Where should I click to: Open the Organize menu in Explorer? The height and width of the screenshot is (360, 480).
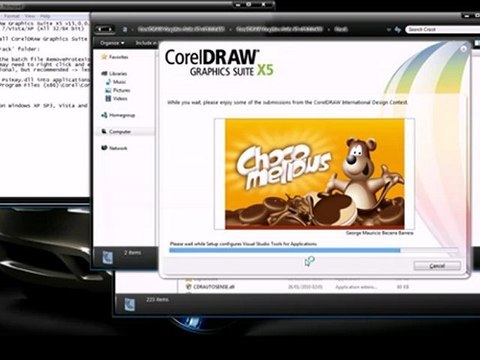point(112,43)
